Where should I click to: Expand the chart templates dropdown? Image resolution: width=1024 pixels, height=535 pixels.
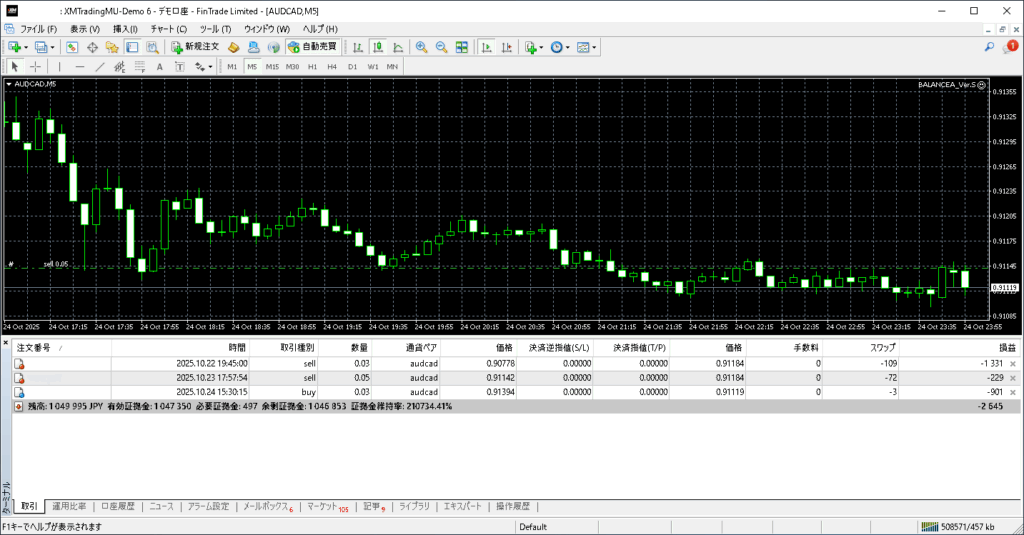(595, 47)
